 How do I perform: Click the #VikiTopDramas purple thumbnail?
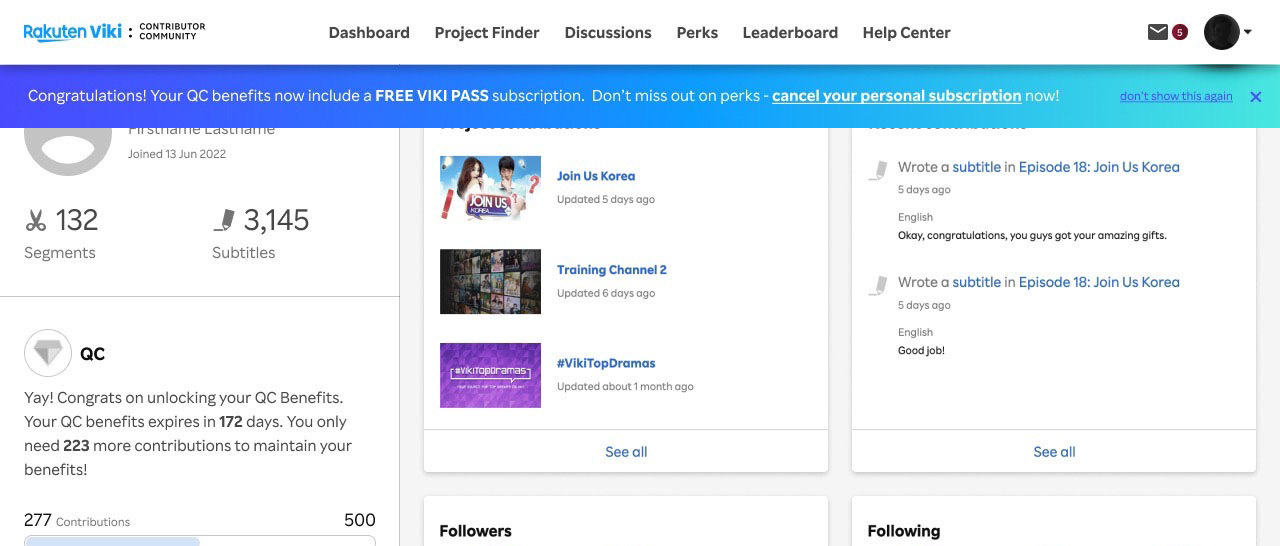490,375
